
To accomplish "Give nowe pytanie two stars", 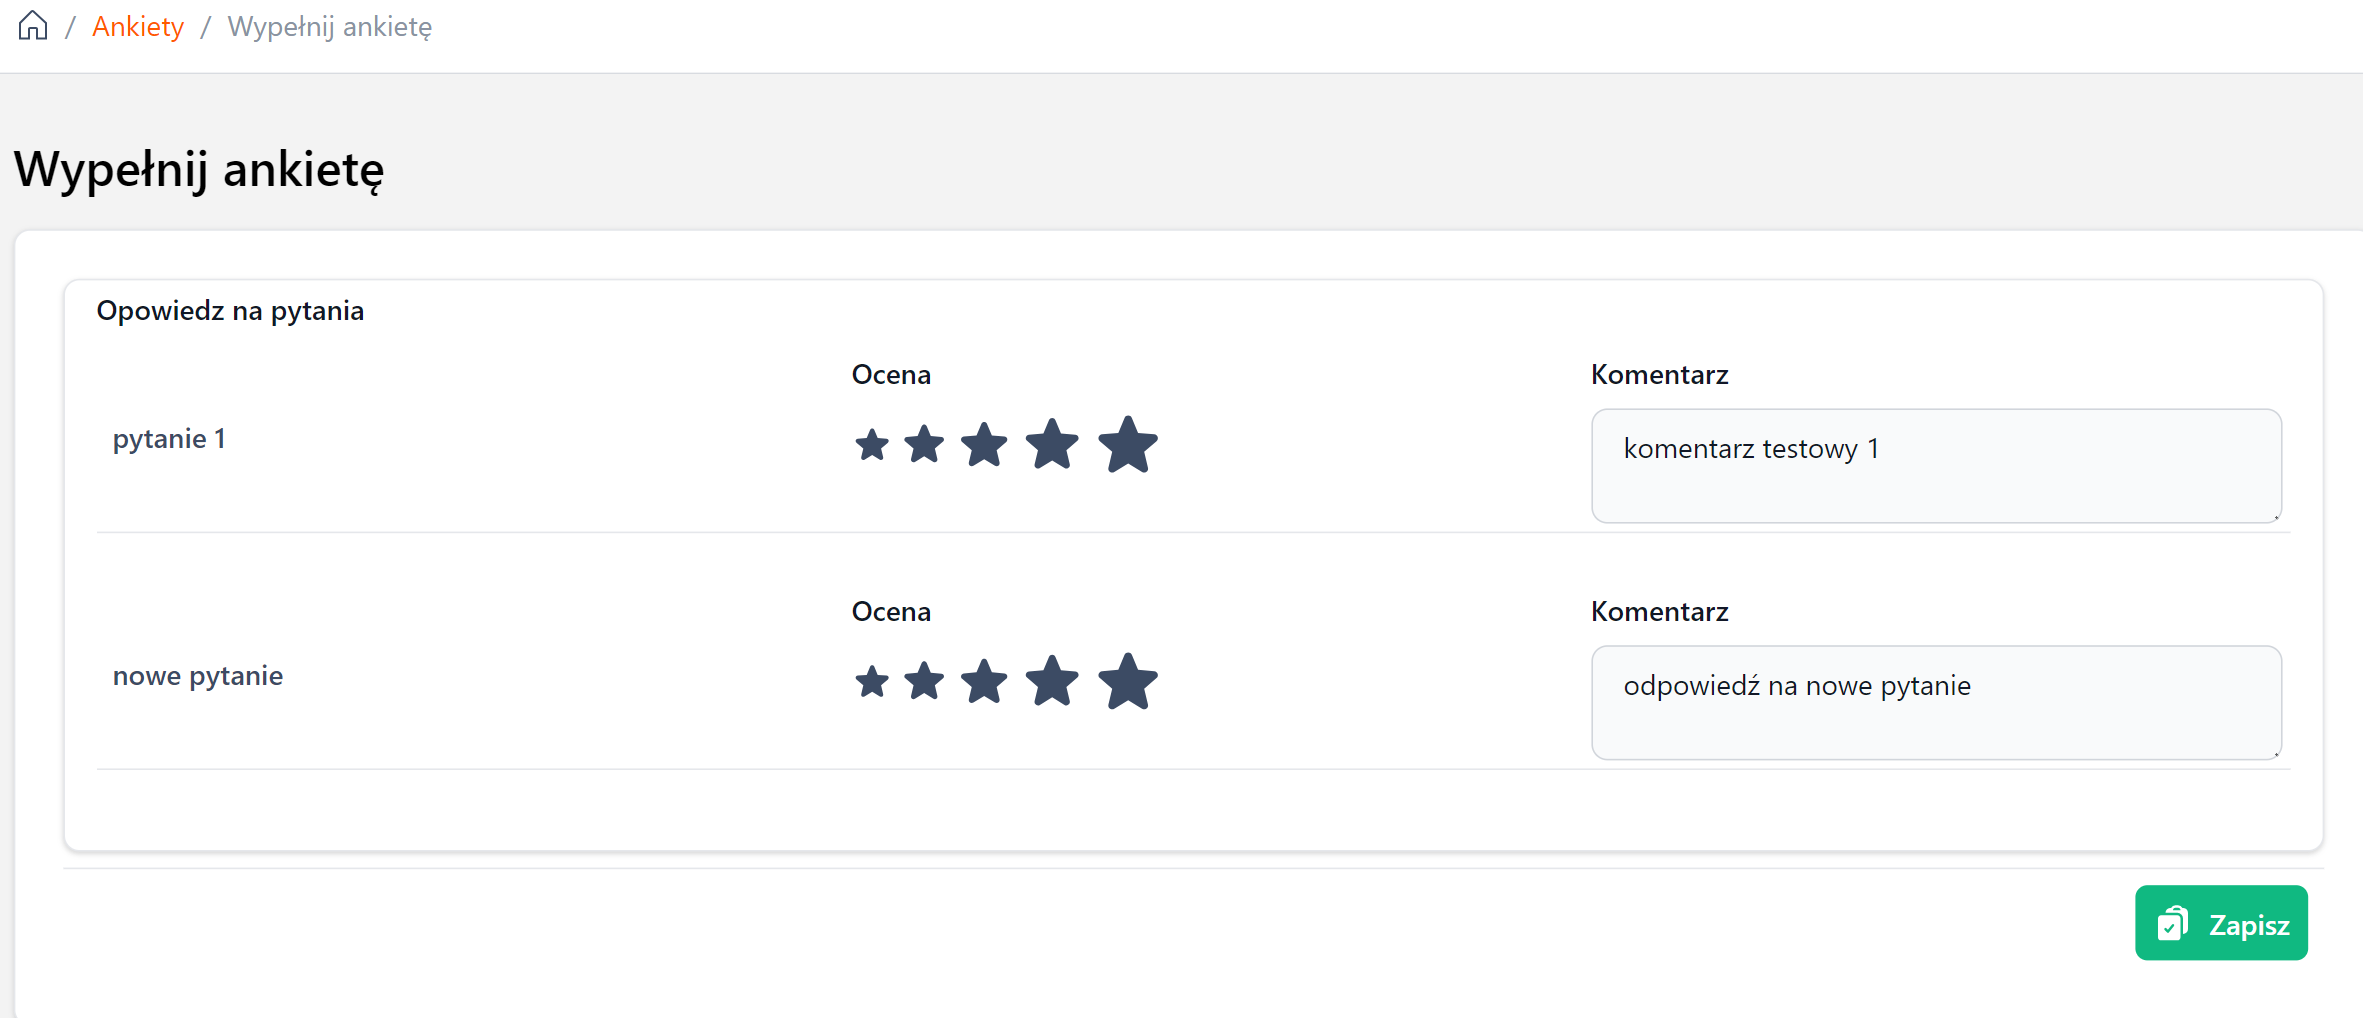I will (924, 682).
